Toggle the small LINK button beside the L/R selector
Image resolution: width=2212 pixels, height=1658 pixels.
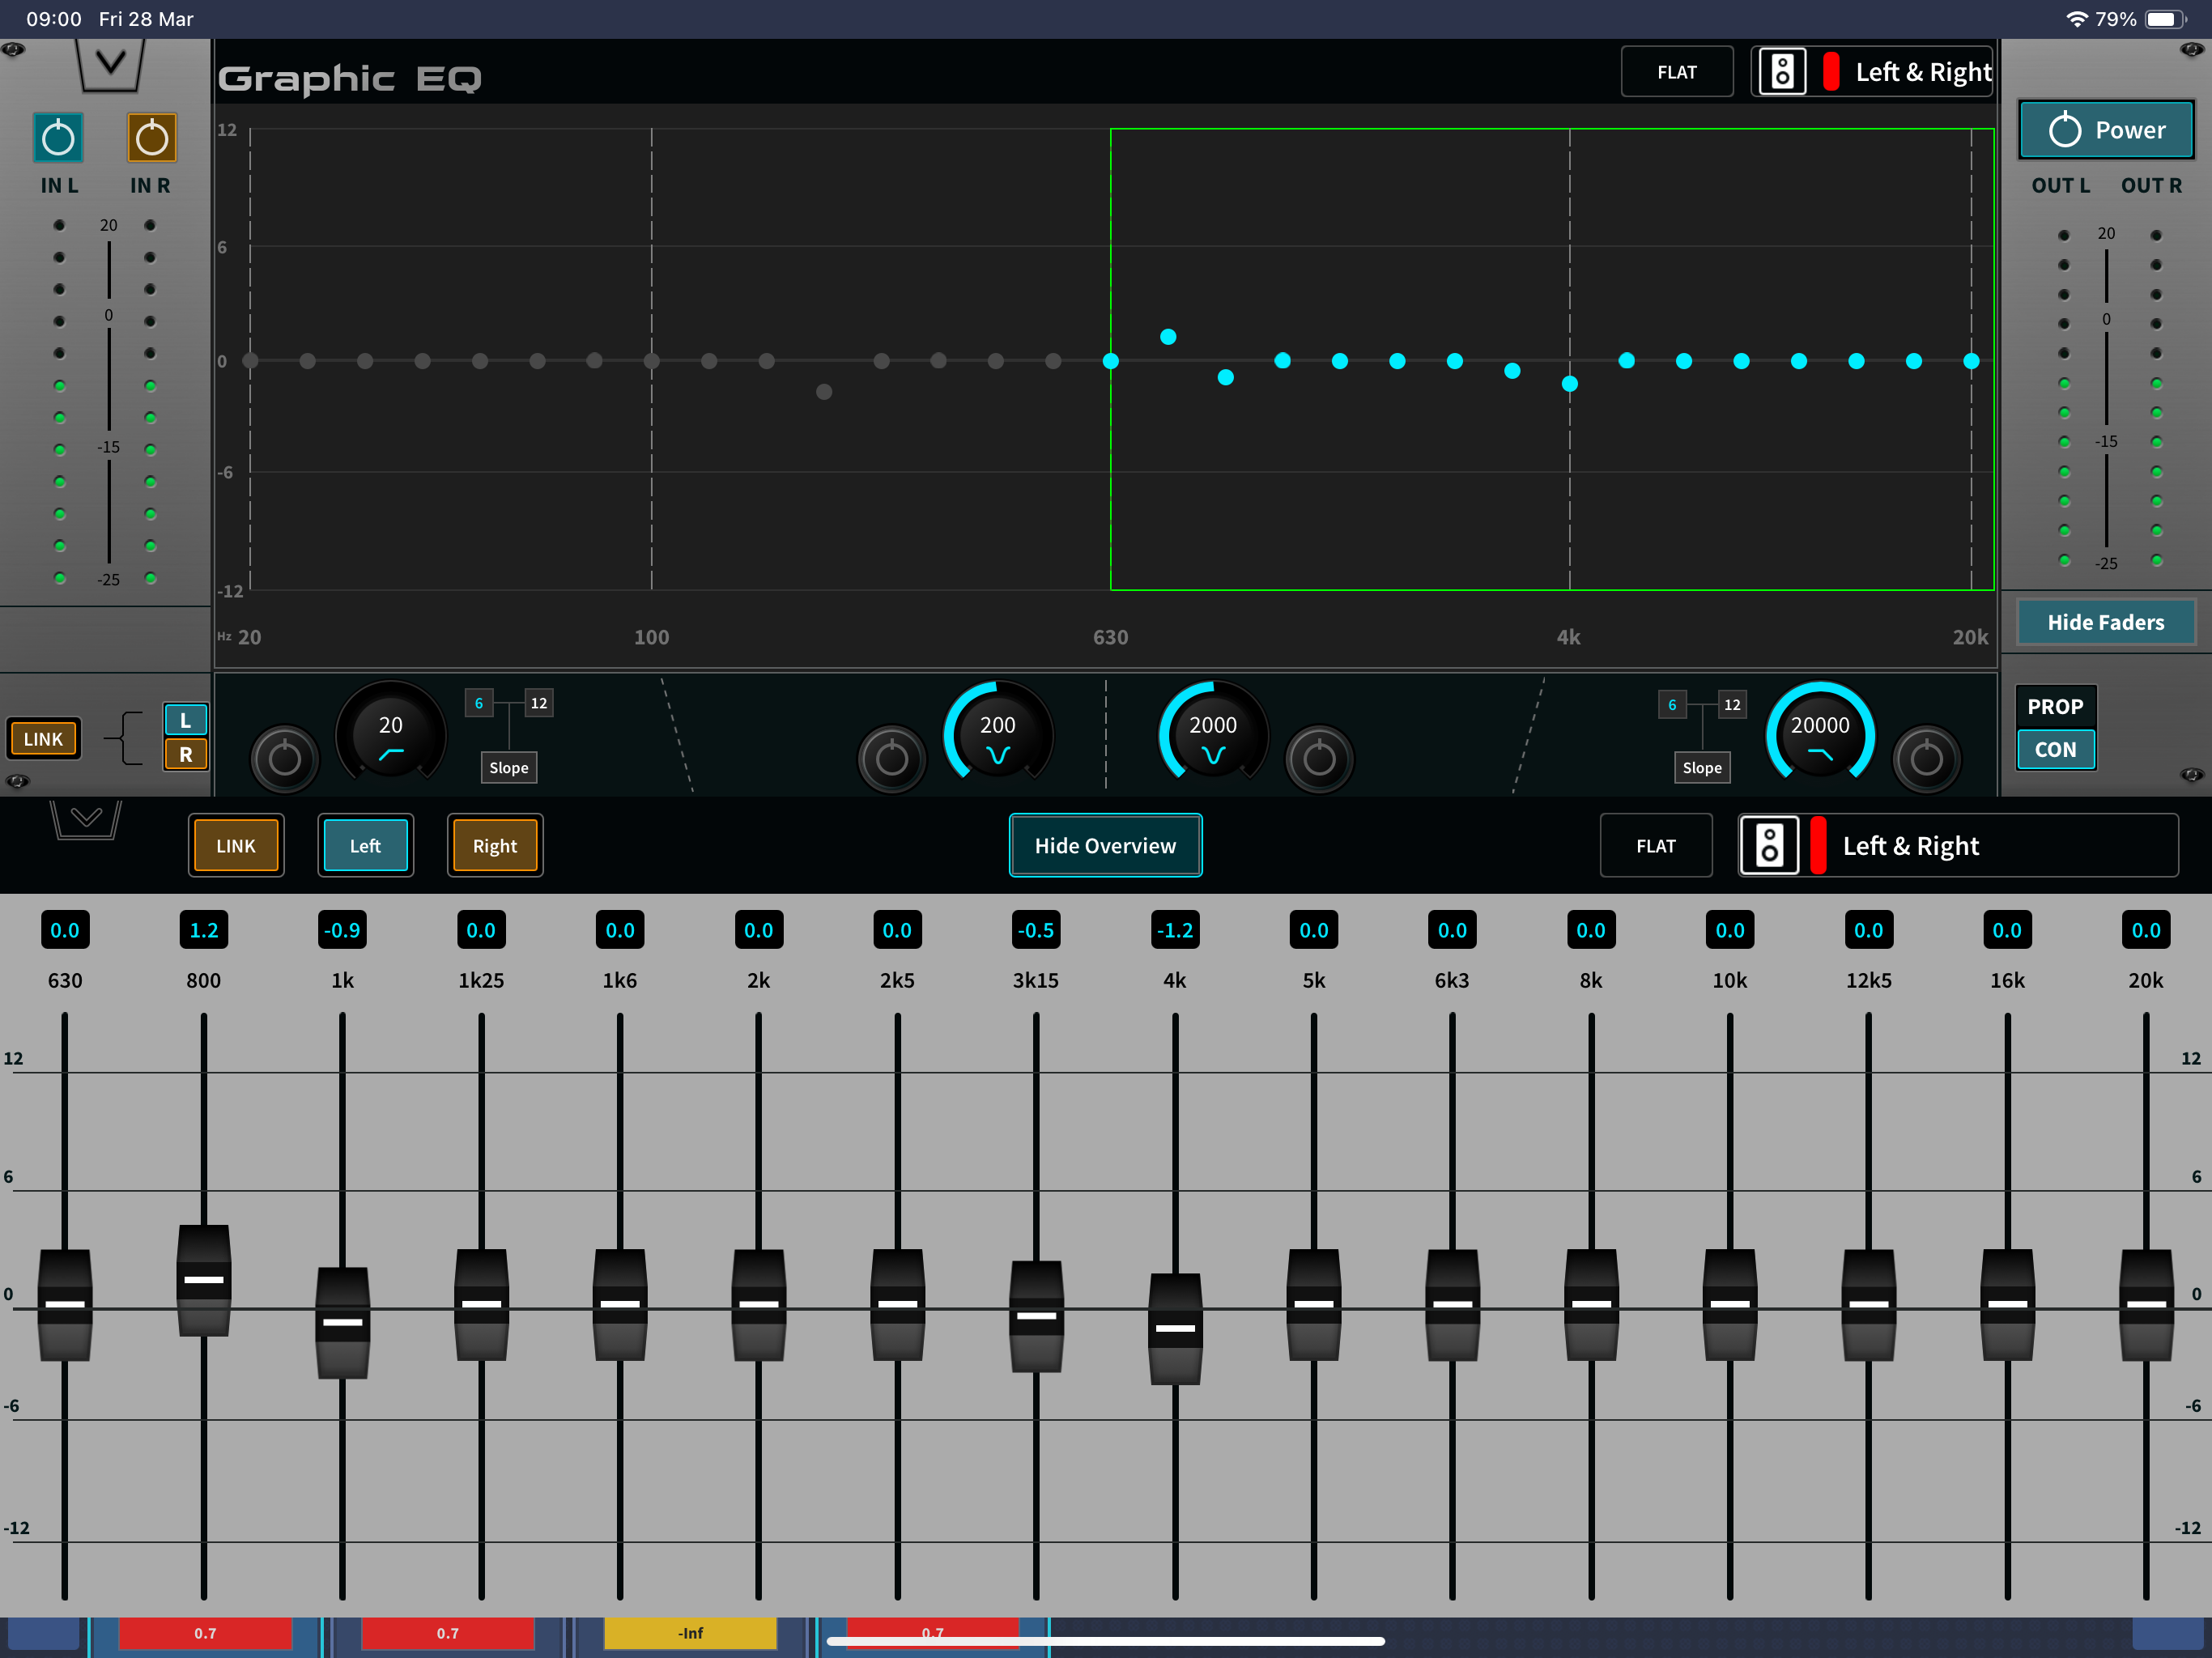pyautogui.click(x=43, y=739)
